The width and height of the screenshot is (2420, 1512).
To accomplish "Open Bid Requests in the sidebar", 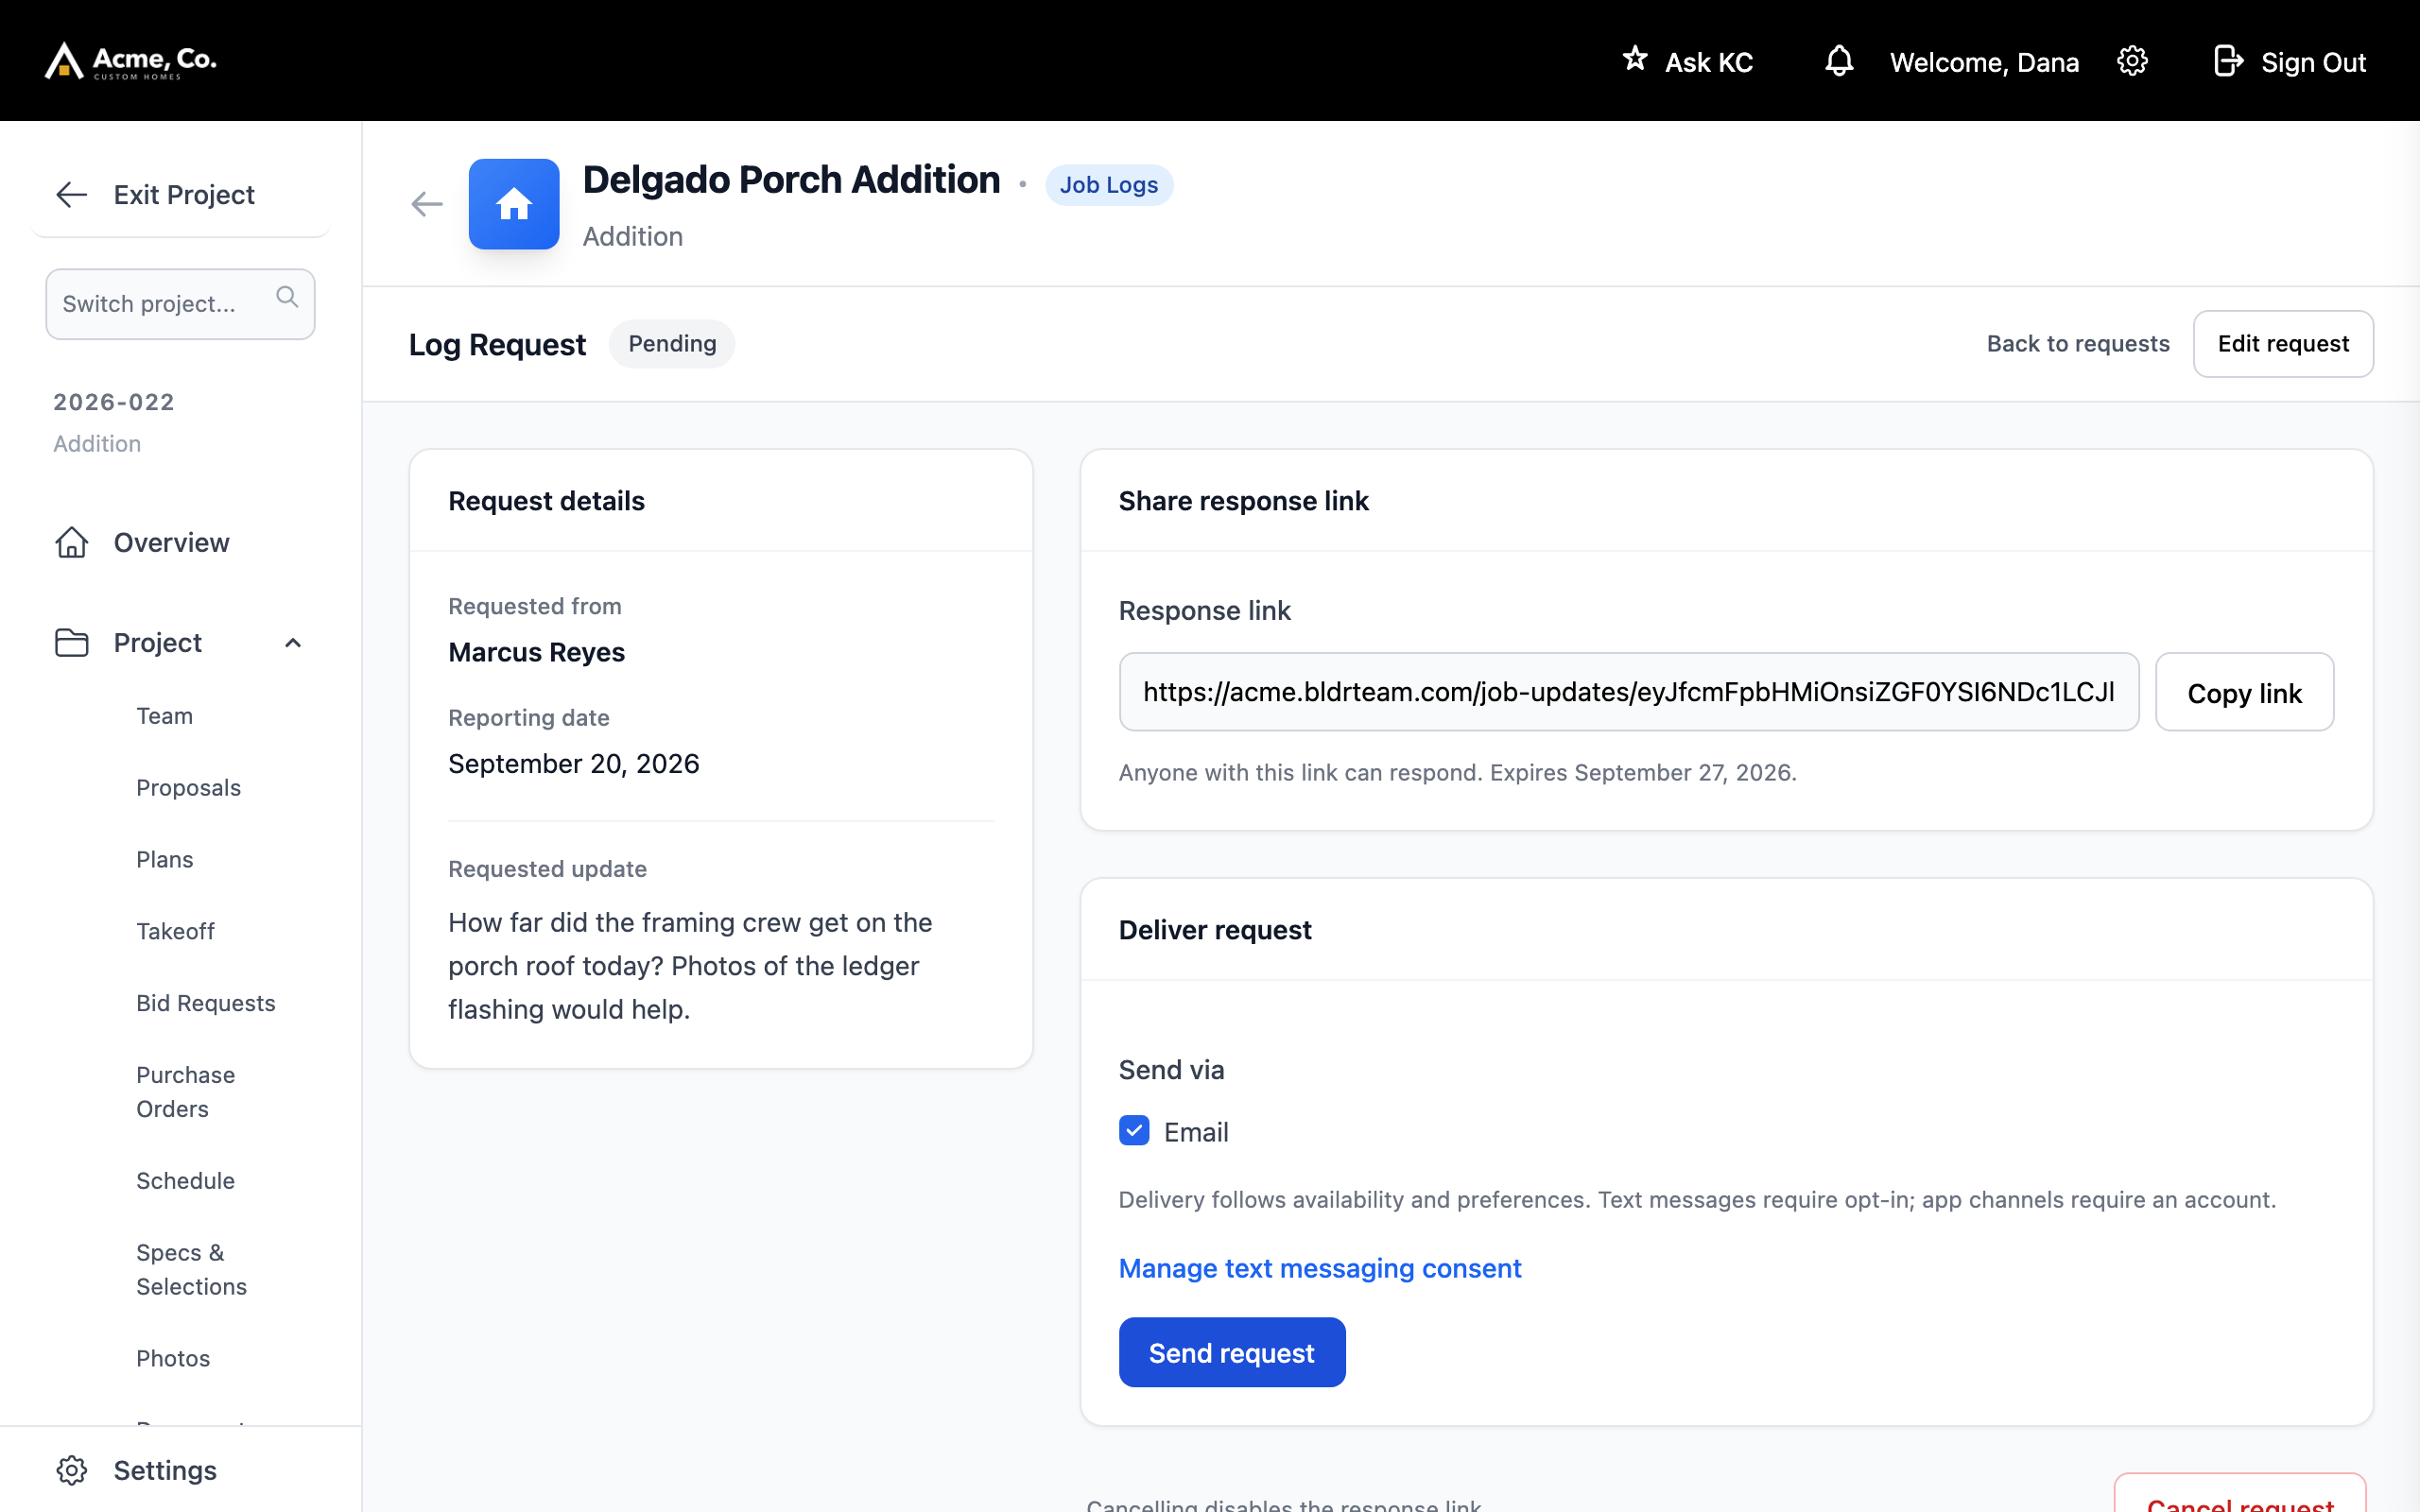I will tap(206, 1003).
